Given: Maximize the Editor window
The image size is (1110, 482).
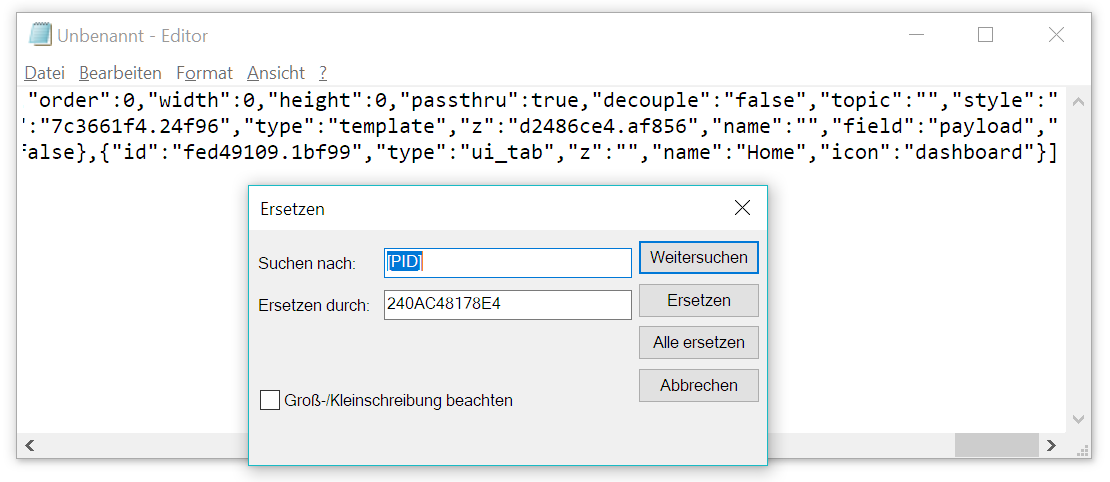Looking at the screenshot, I should pyautogui.click(x=985, y=35).
